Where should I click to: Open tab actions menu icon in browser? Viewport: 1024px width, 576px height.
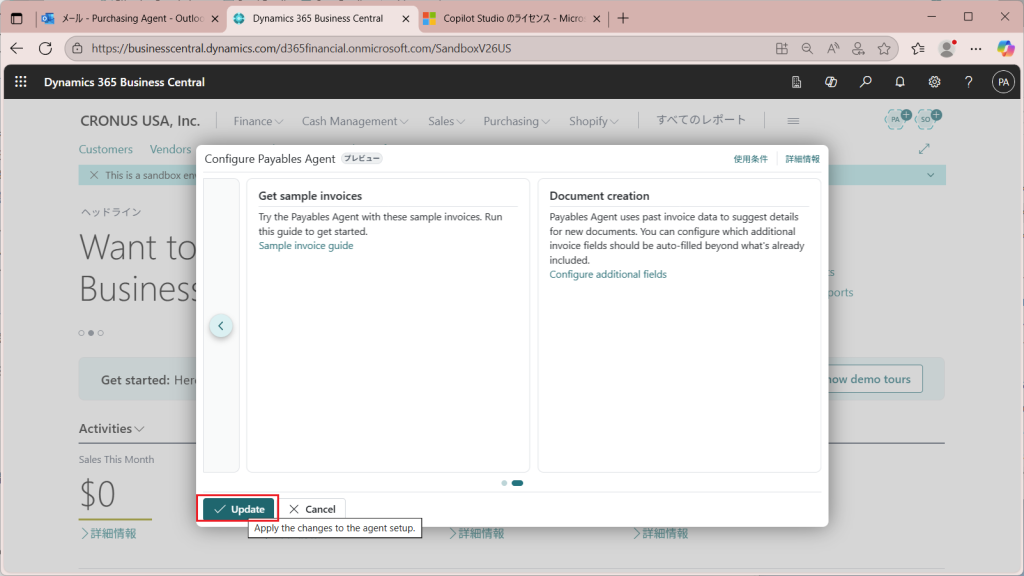[x=17, y=18]
